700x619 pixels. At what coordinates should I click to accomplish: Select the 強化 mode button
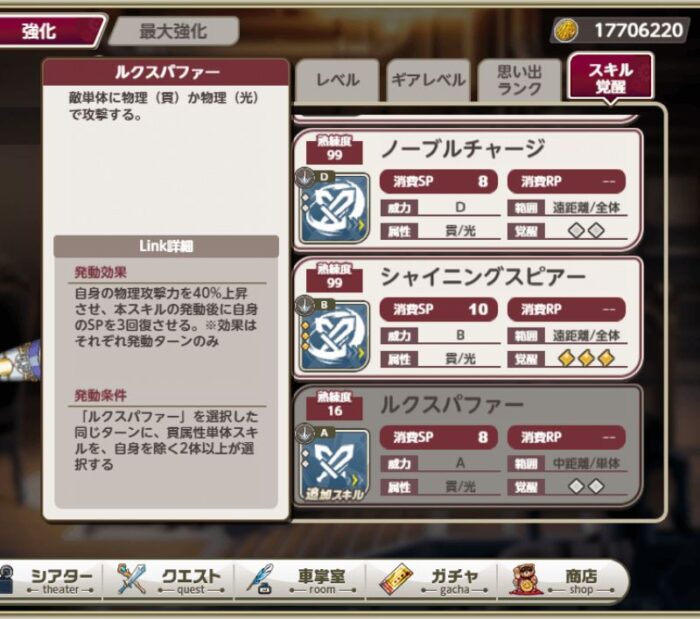point(47,31)
